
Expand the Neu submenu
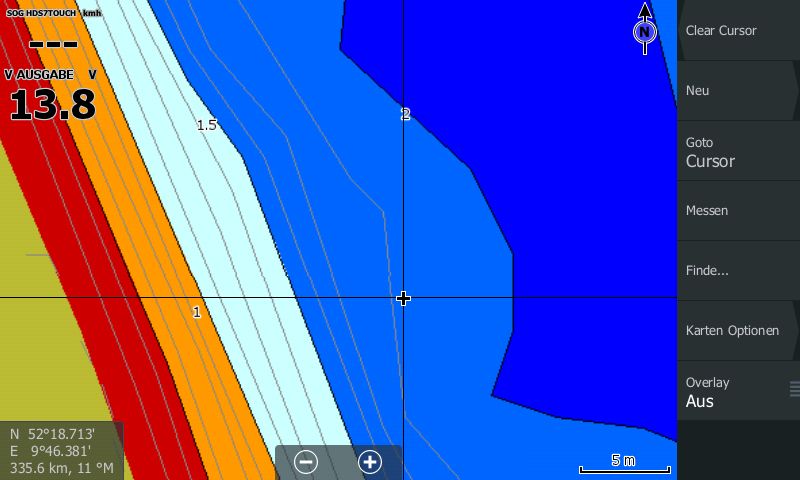[x=738, y=90]
